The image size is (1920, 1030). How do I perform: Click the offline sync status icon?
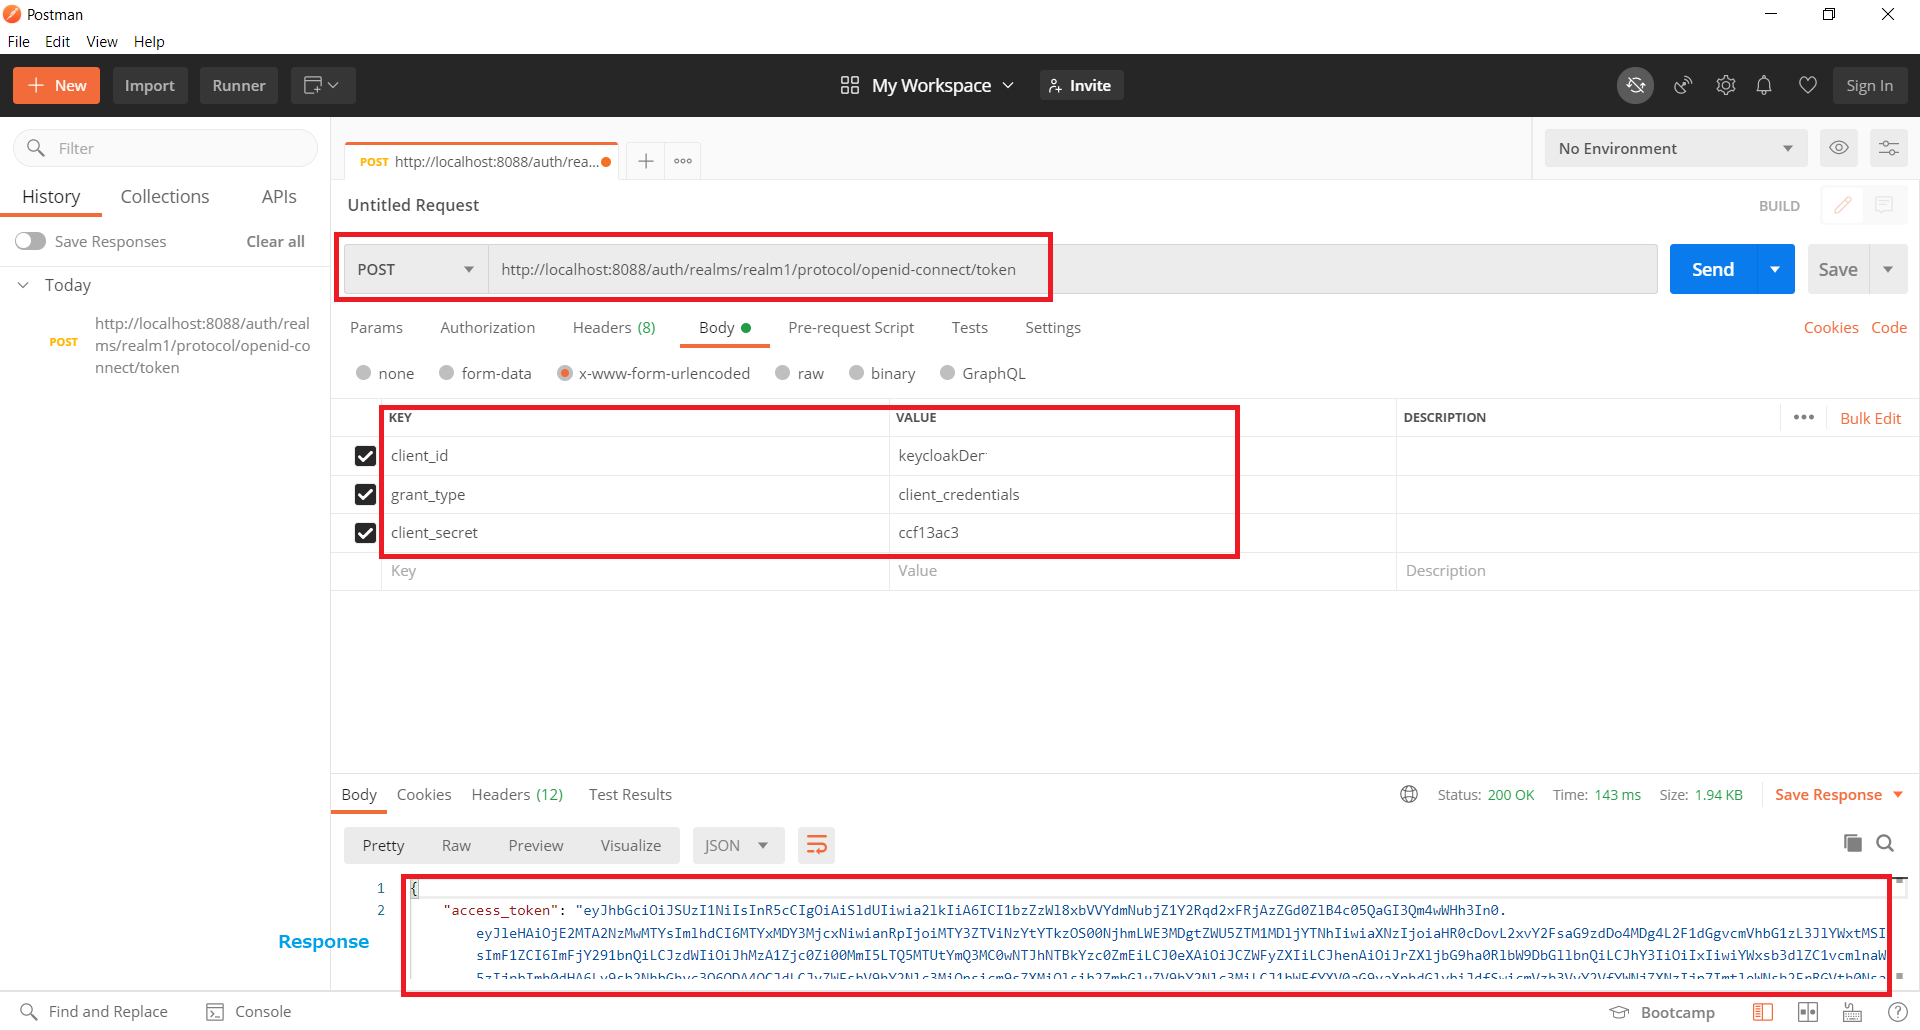[x=1635, y=86]
